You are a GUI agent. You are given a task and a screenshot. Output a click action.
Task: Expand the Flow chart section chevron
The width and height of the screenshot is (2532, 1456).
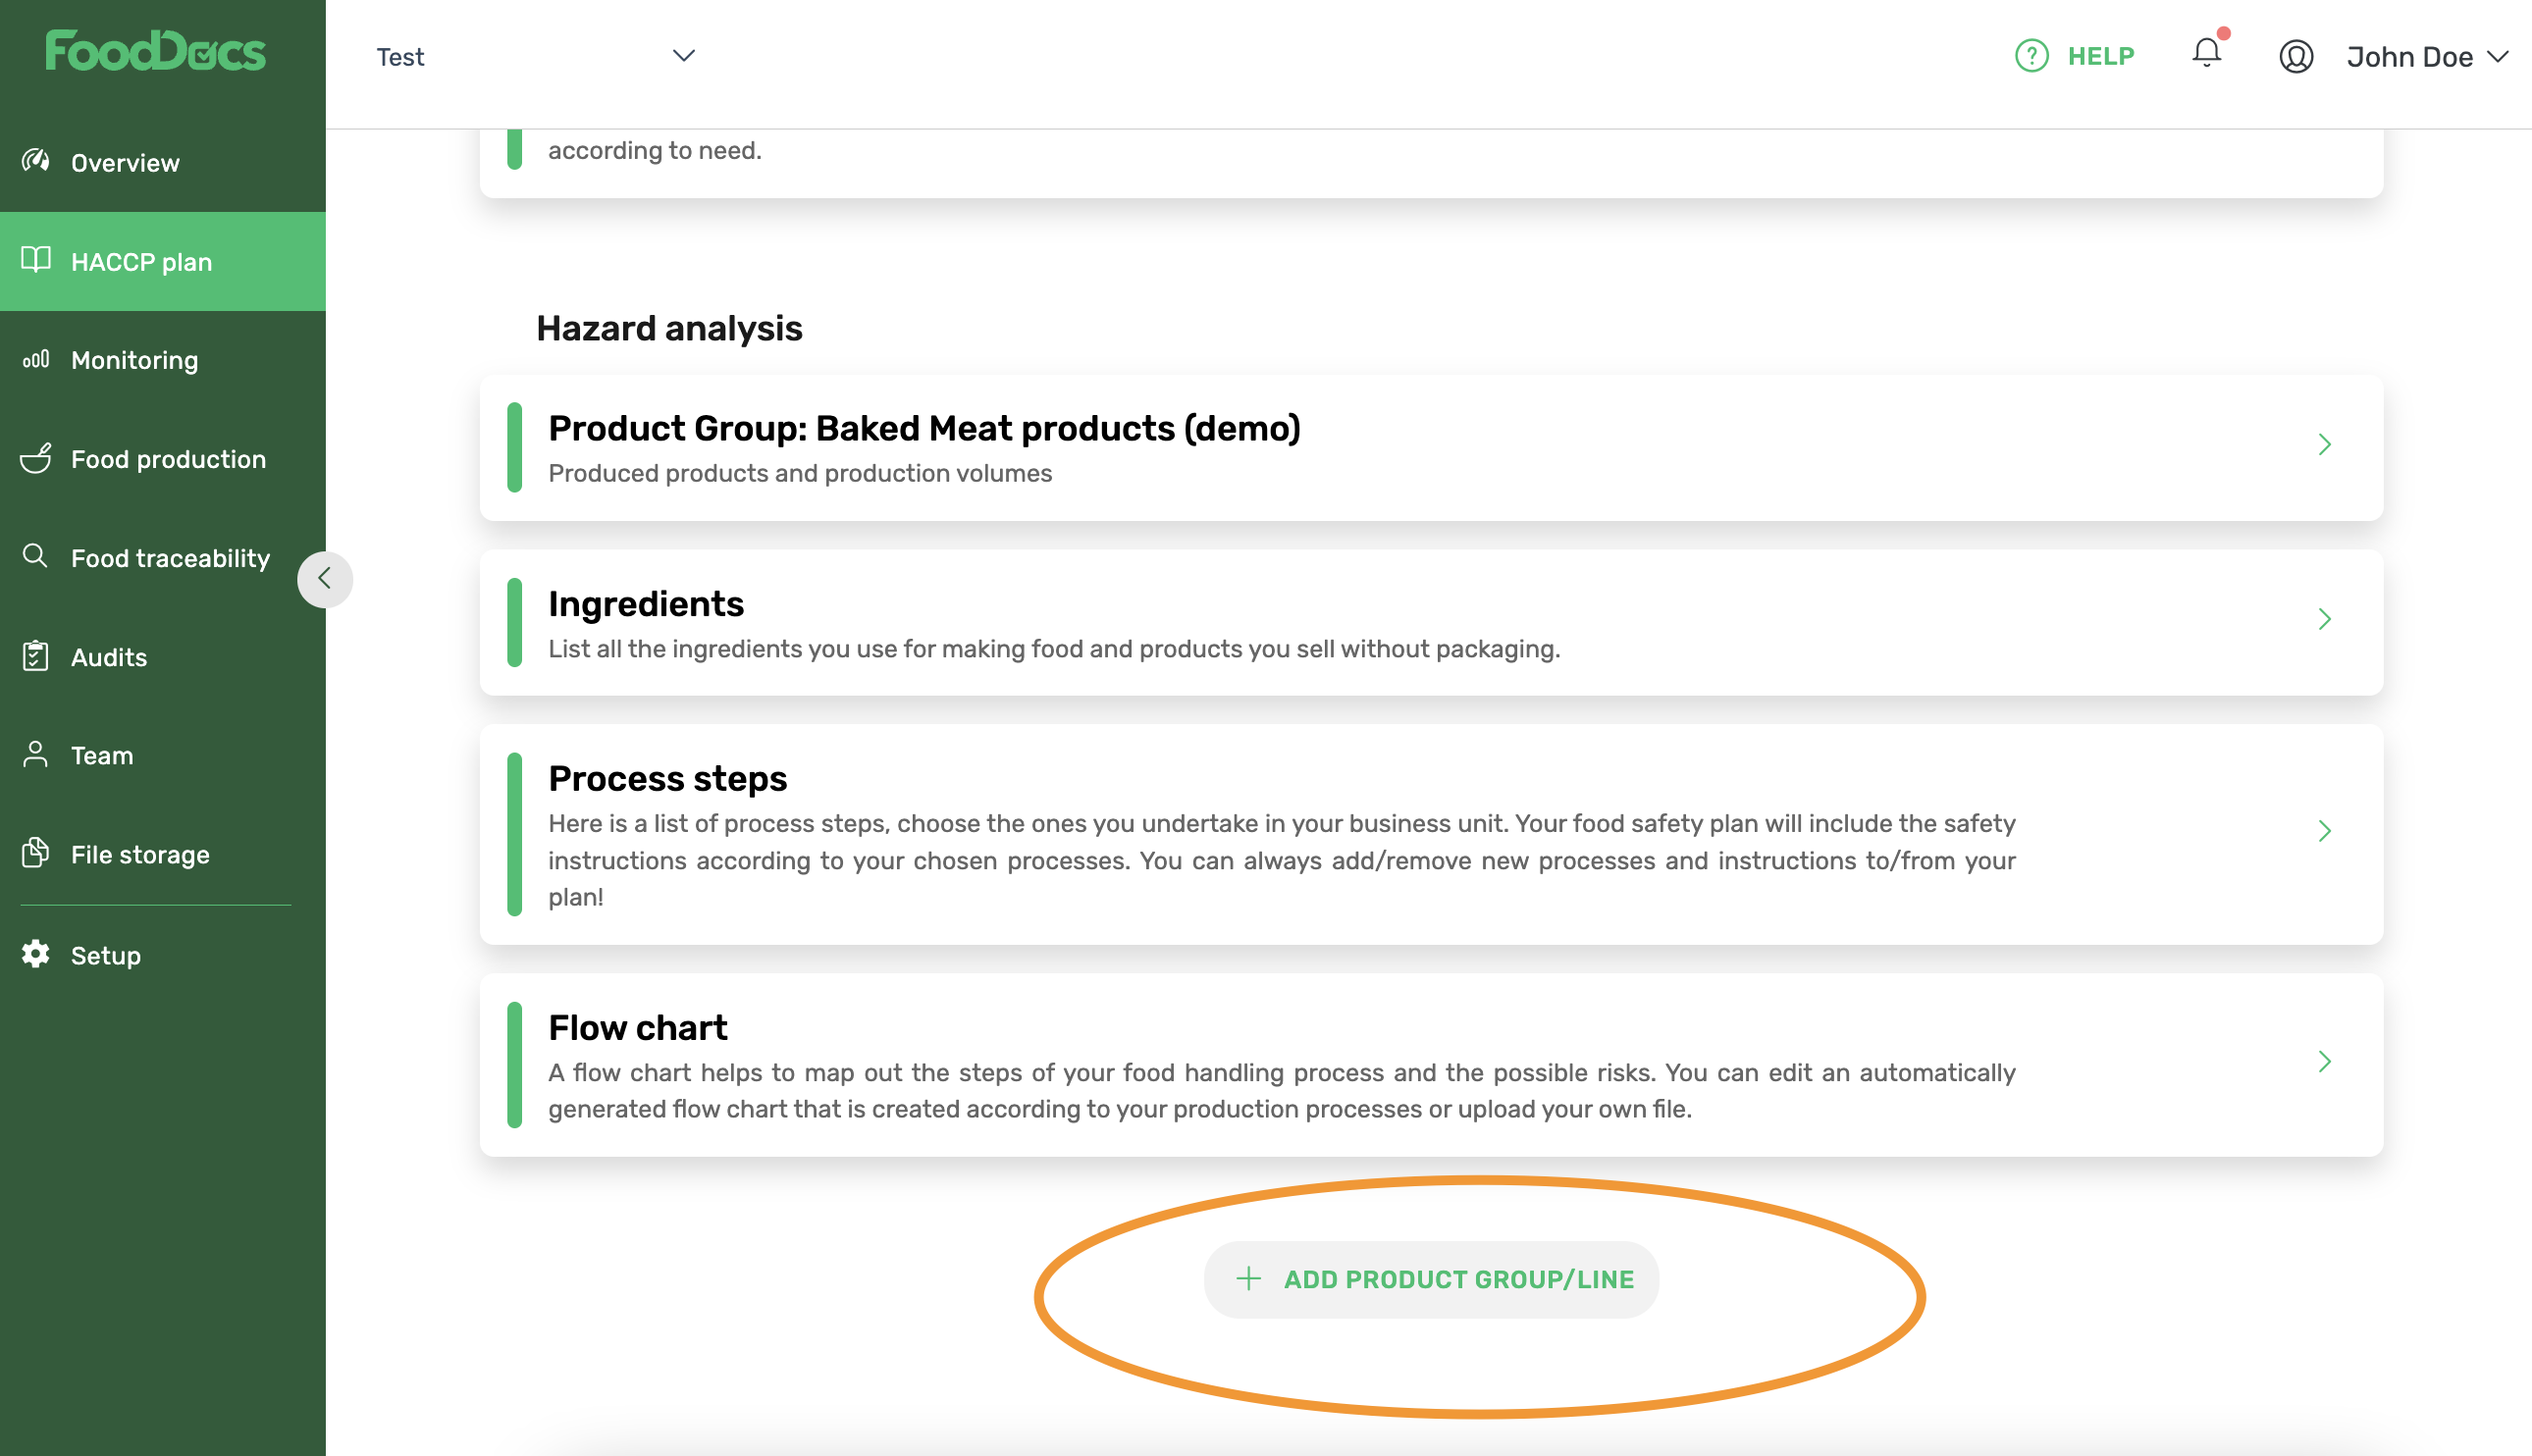[2324, 1062]
